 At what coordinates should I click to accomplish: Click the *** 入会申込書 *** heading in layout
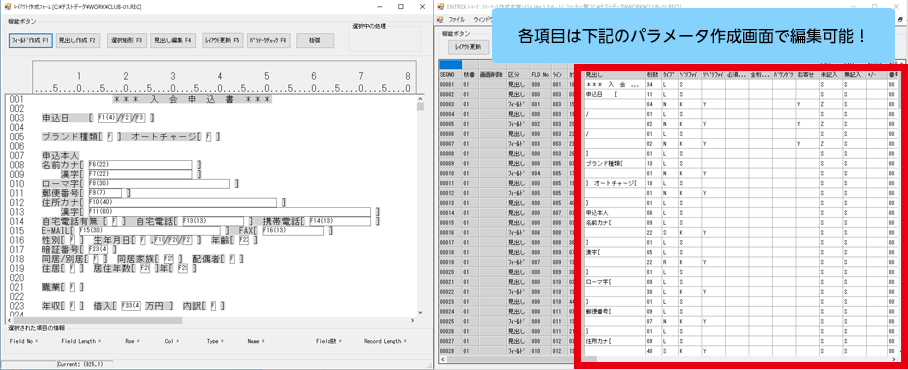tap(192, 100)
